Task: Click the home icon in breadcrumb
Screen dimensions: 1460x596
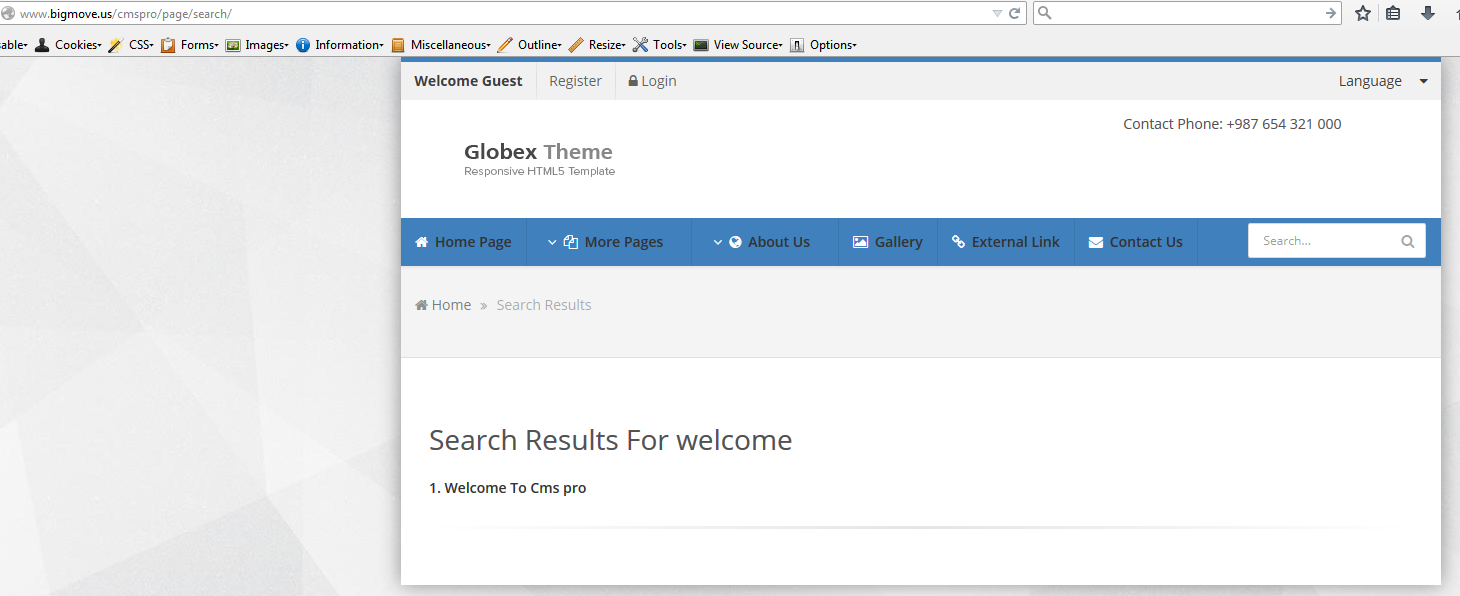Action: (421, 305)
